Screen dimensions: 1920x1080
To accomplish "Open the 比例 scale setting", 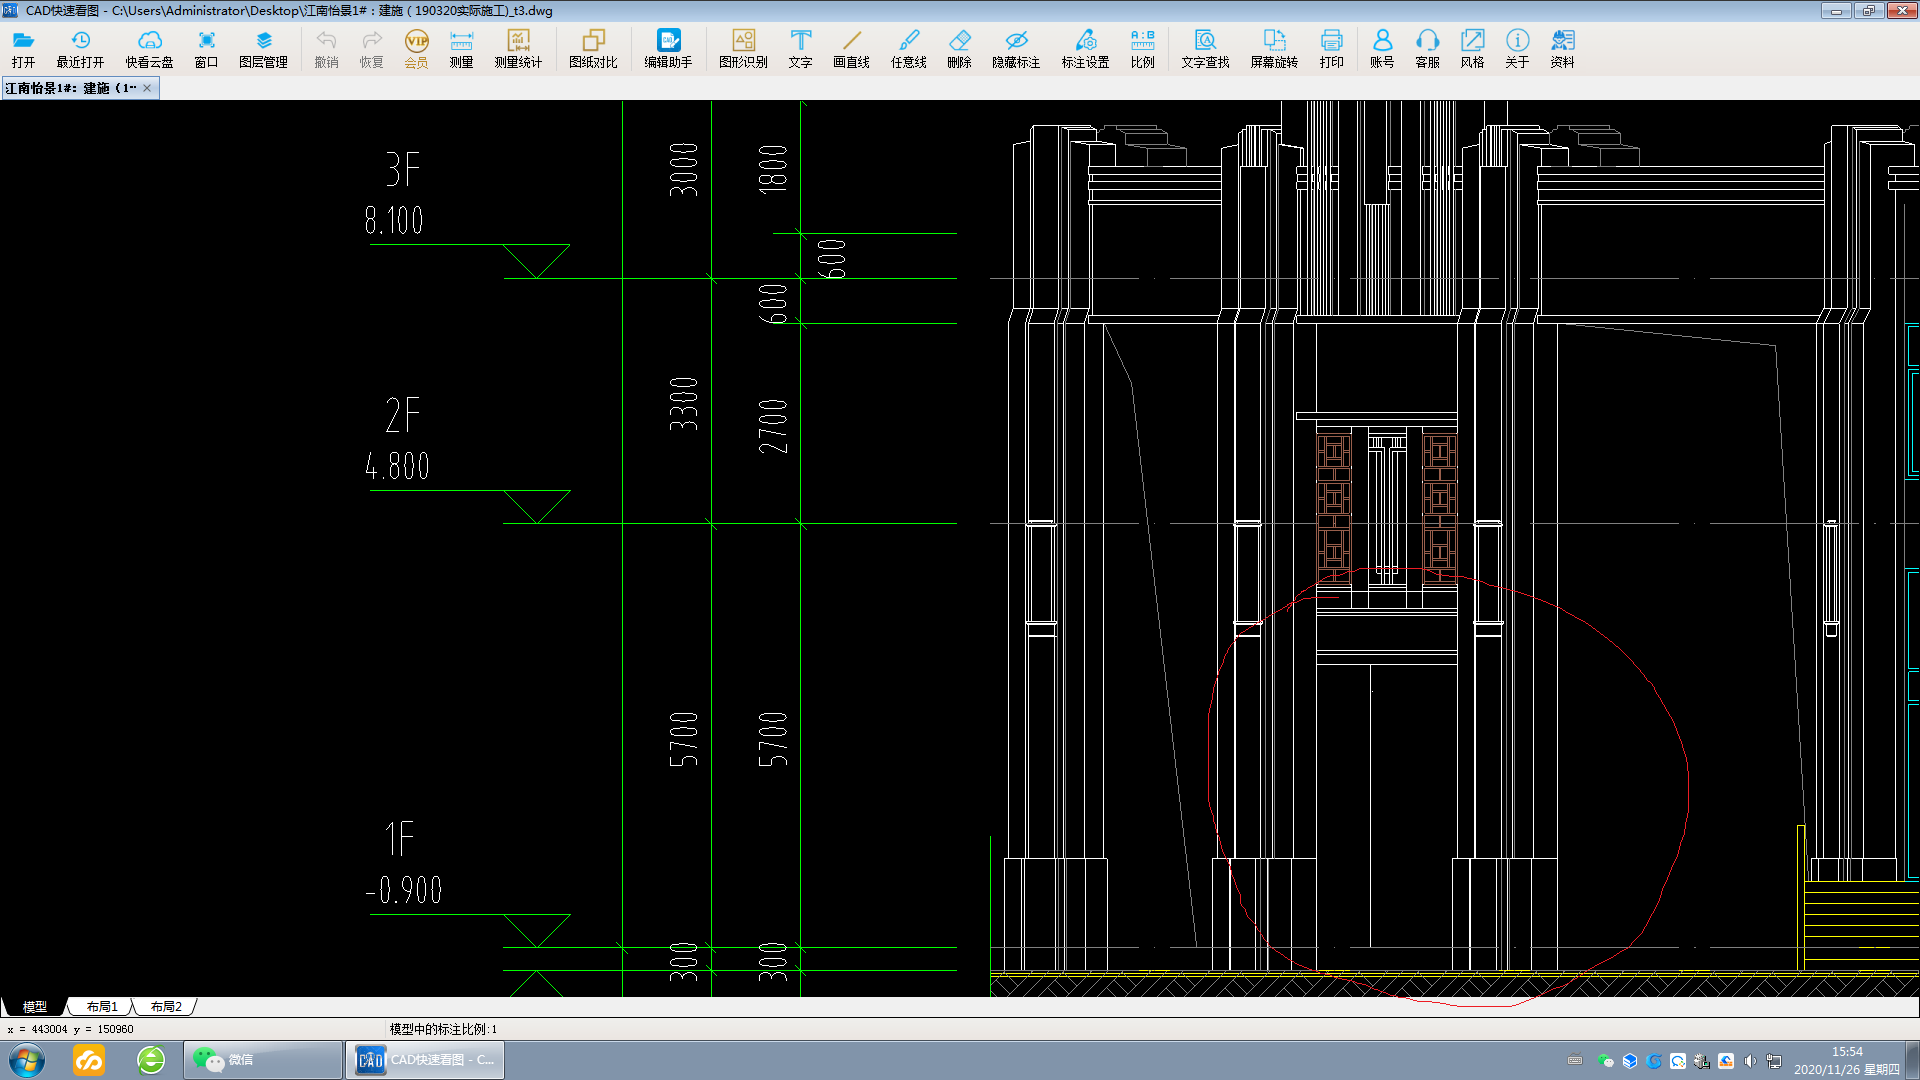I will pyautogui.click(x=1142, y=49).
